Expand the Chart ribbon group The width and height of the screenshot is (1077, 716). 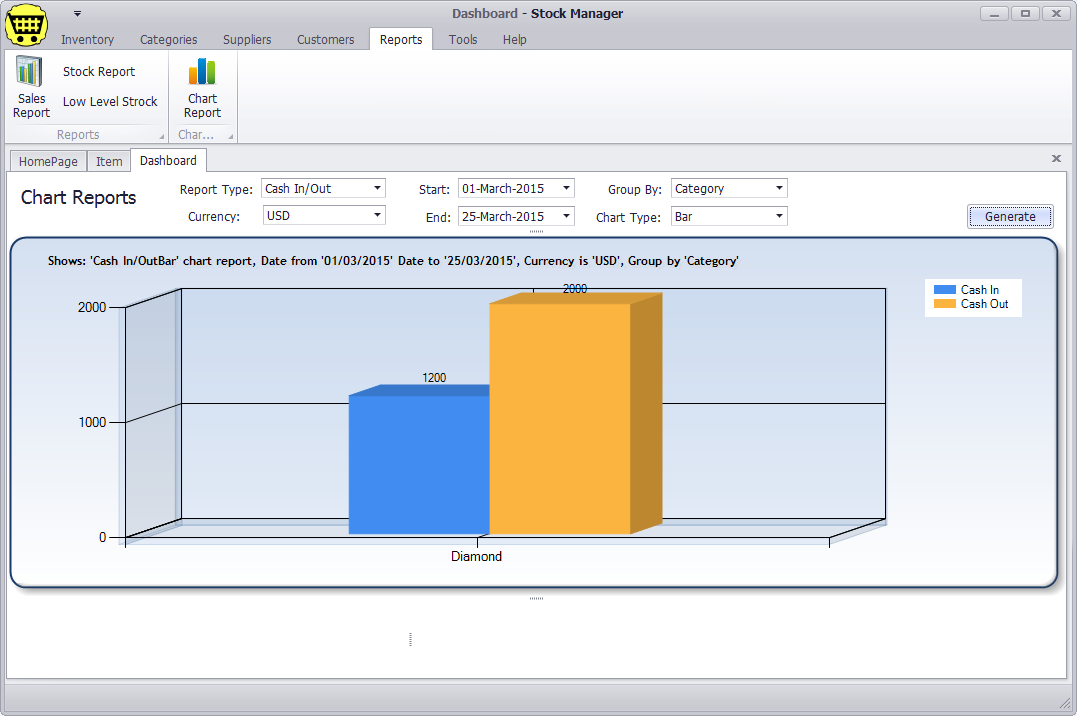(232, 134)
